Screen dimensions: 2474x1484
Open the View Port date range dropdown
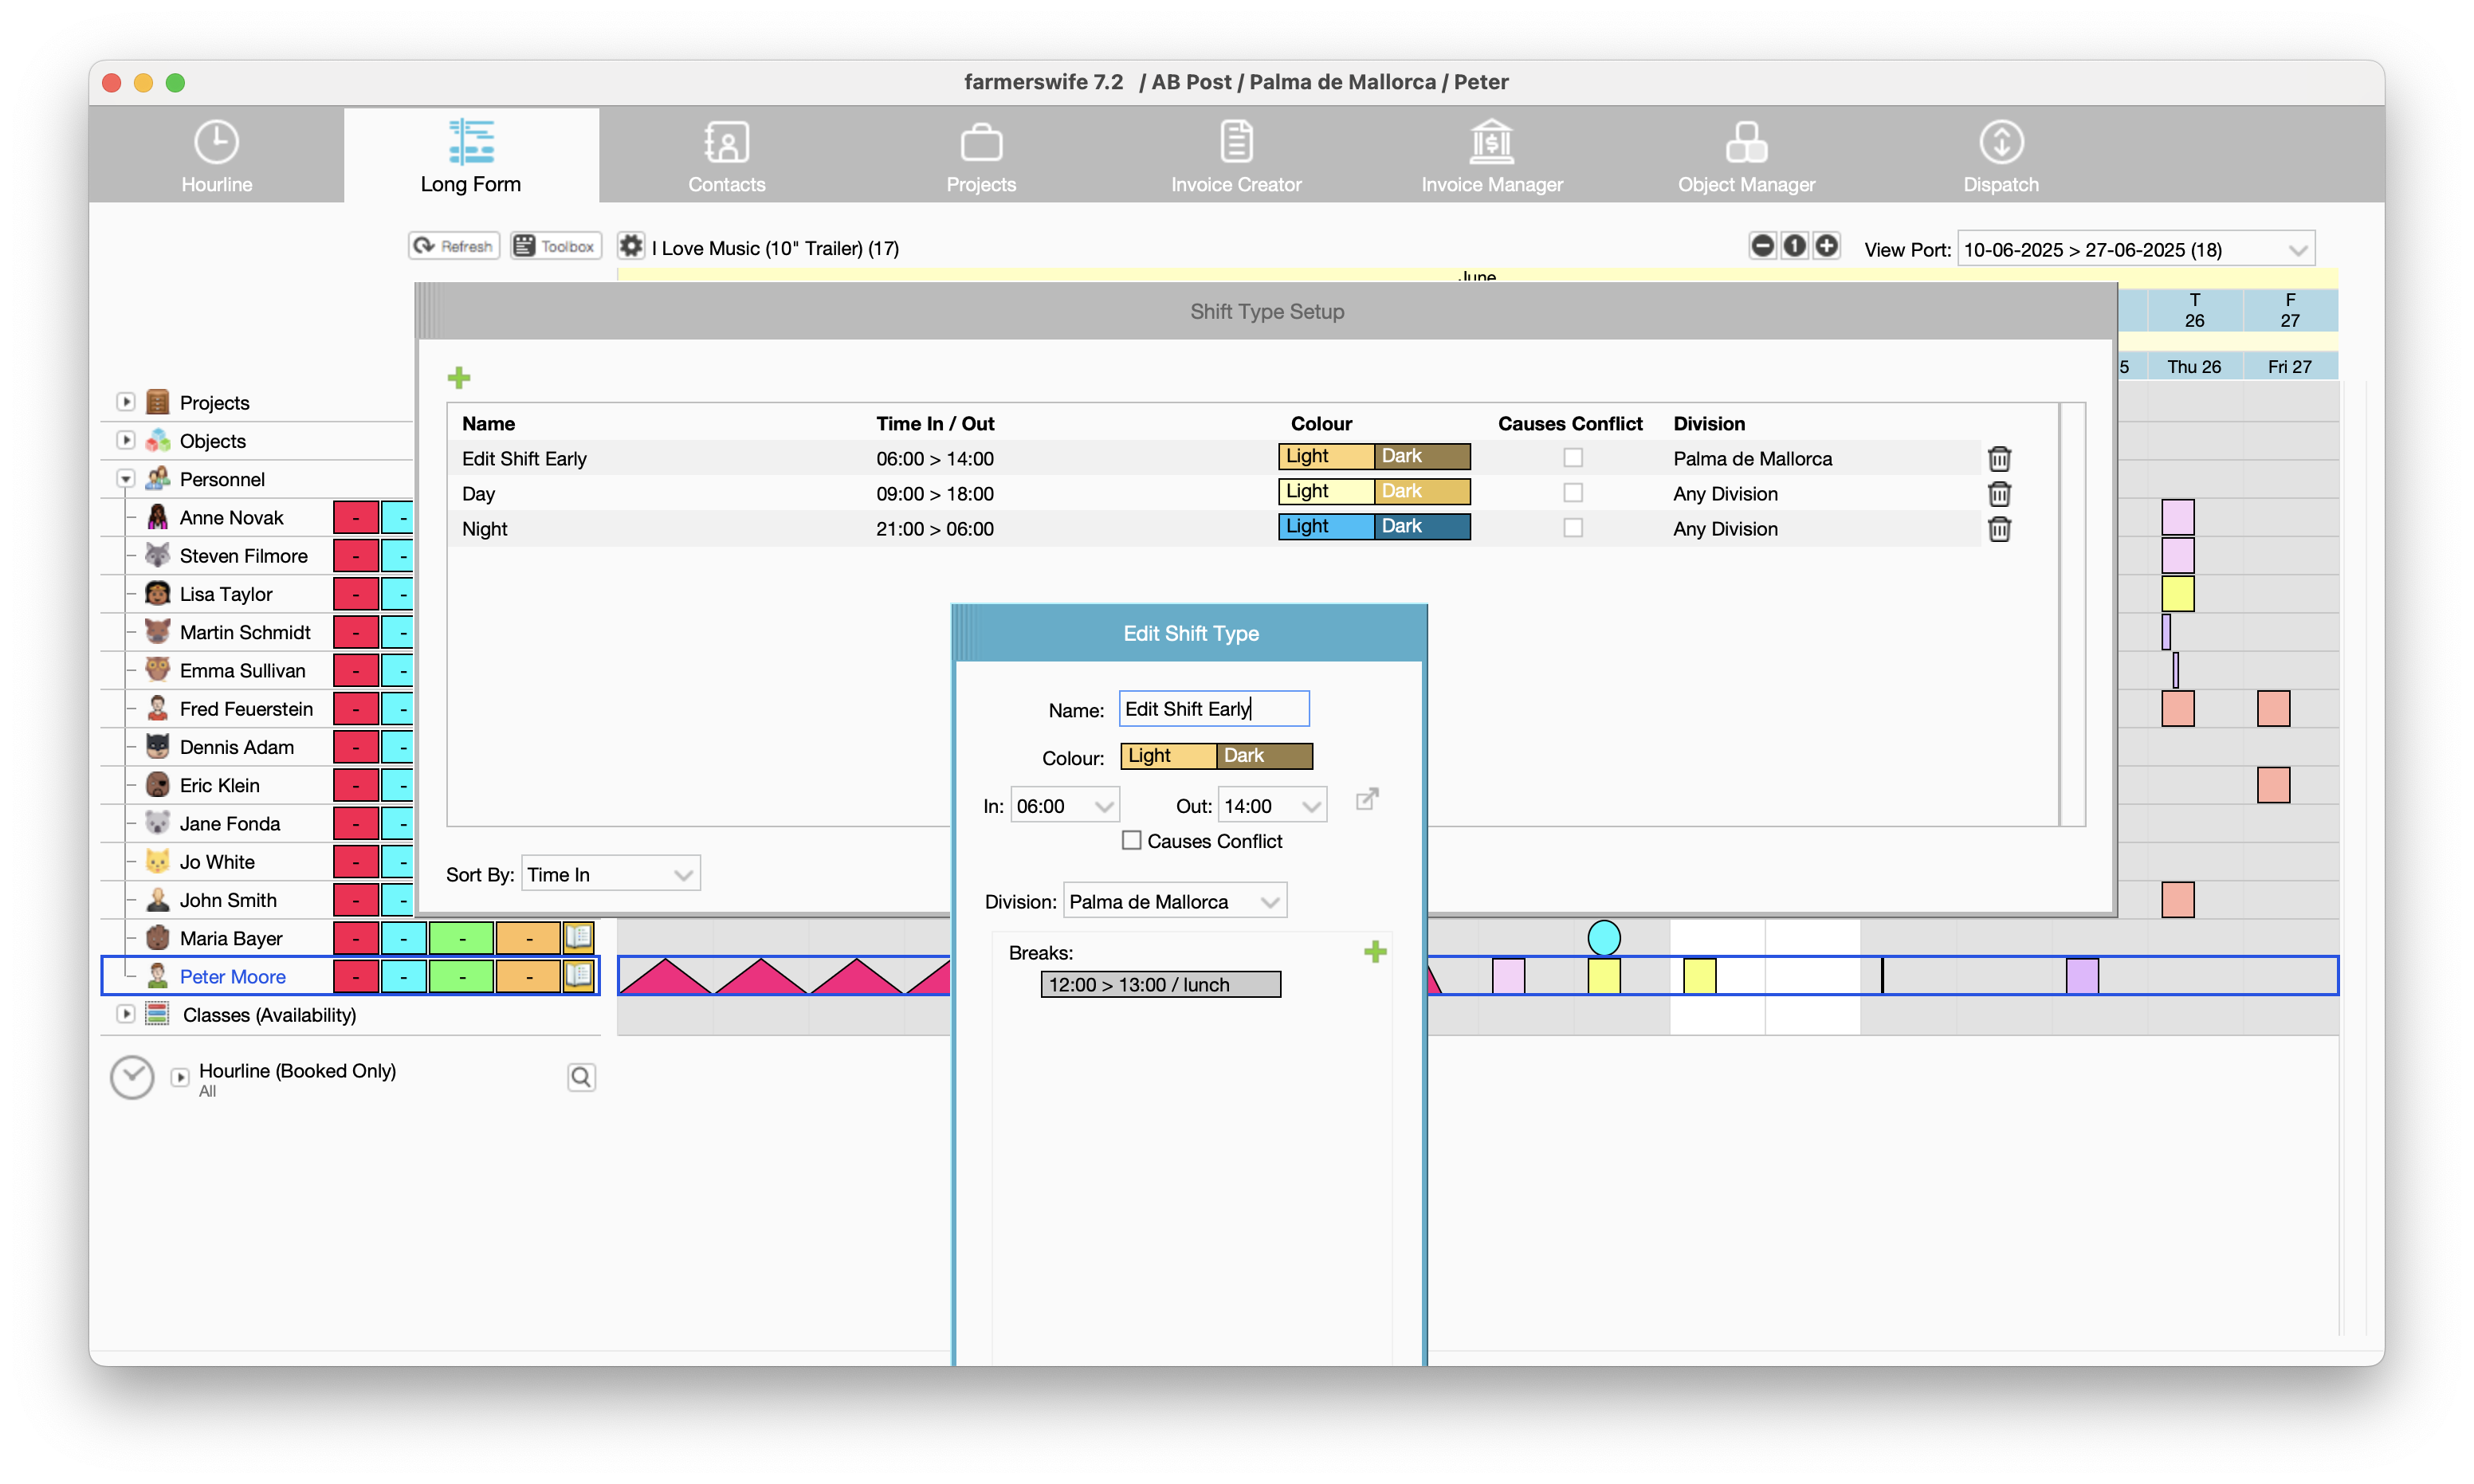[x=2135, y=249]
